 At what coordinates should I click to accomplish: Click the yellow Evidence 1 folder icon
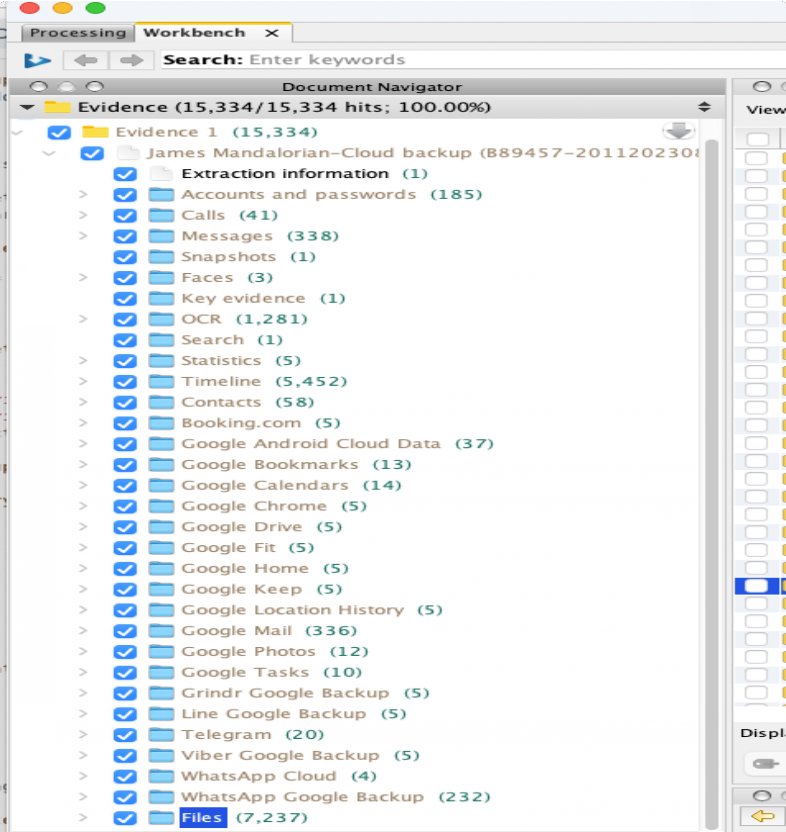[x=94, y=132]
